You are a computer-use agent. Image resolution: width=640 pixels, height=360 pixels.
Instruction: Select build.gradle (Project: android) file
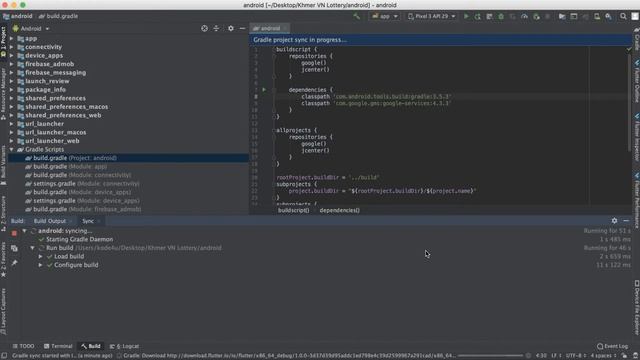[x=128, y=158]
